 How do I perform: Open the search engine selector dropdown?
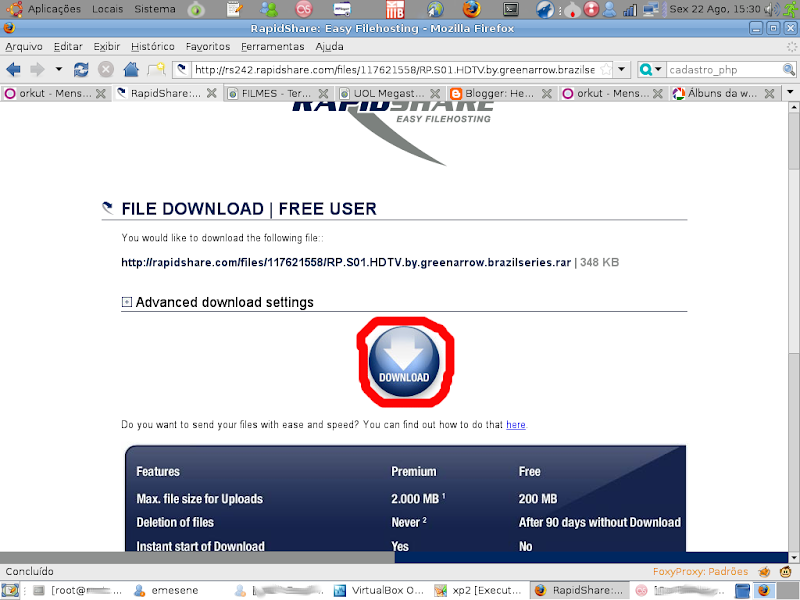651,69
